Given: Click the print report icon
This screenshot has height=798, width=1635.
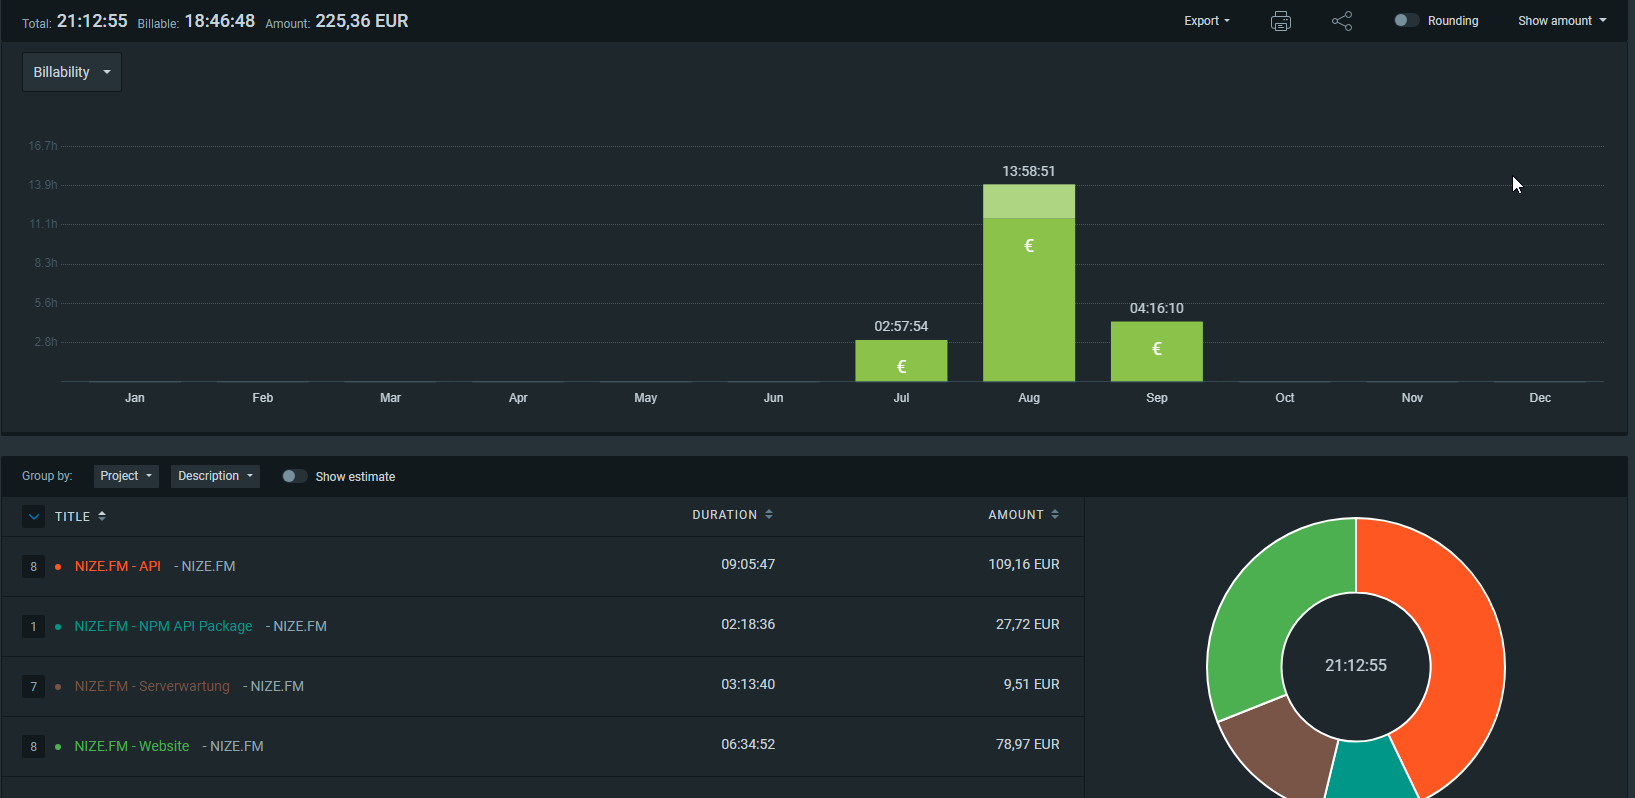Looking at the screenshot, I should (x=1280, y=21).
